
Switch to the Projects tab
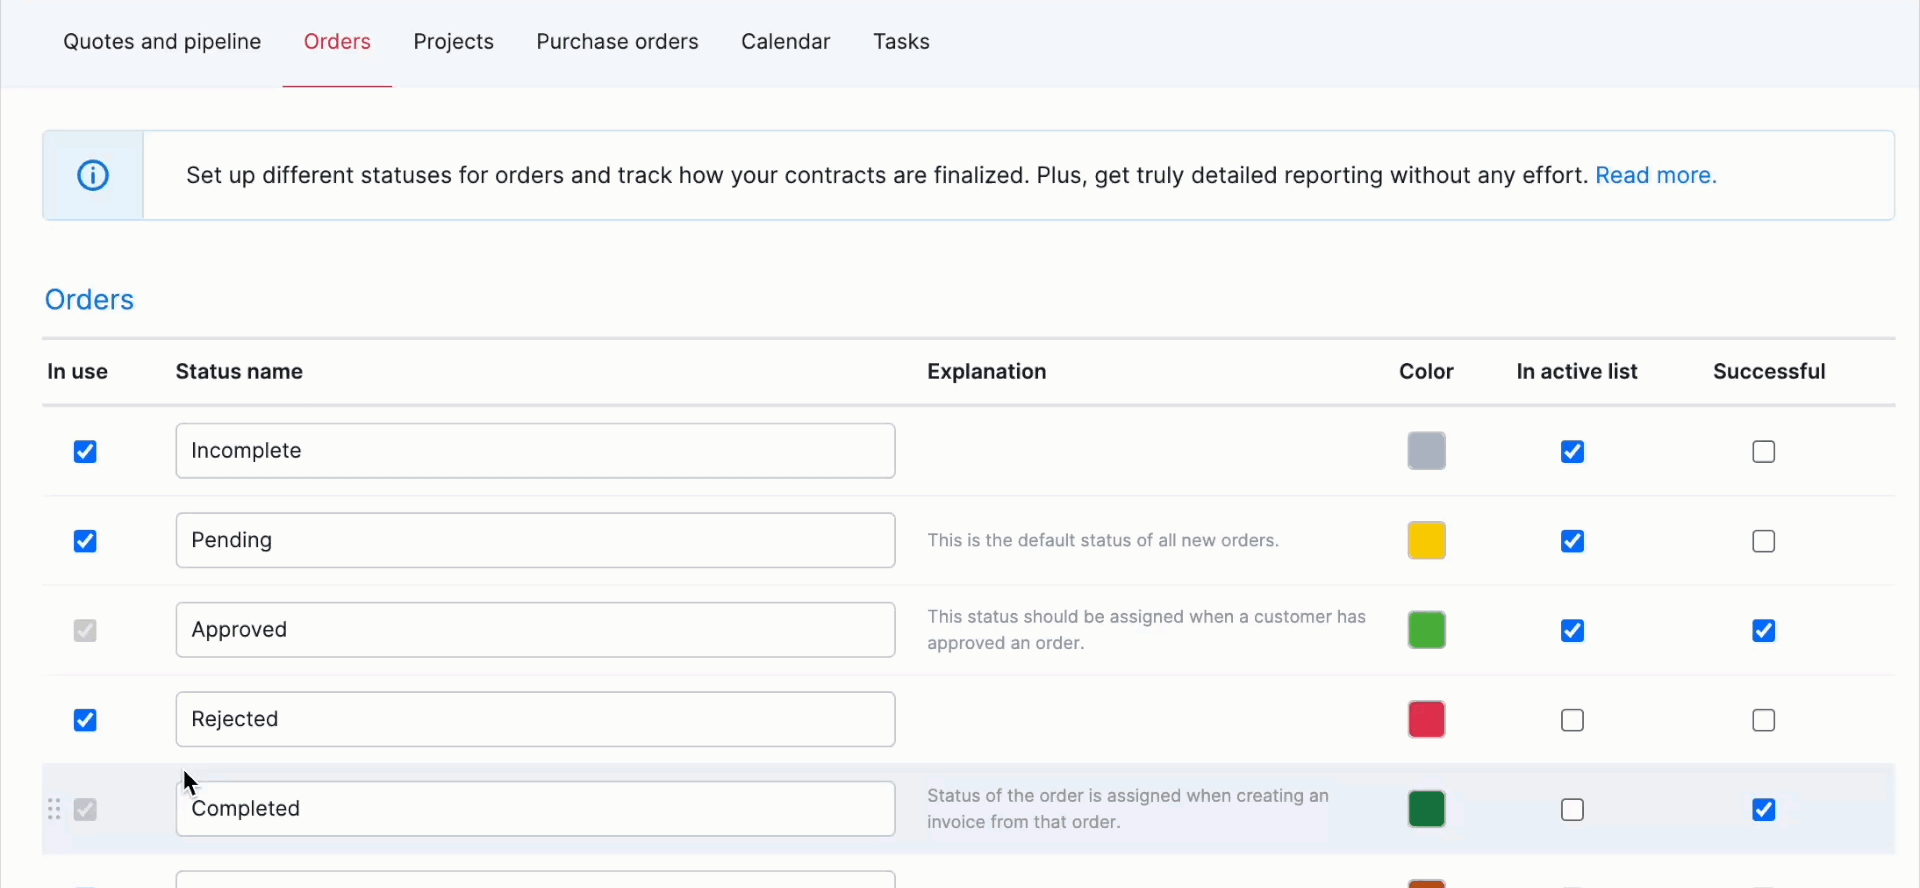coord(454,42)
